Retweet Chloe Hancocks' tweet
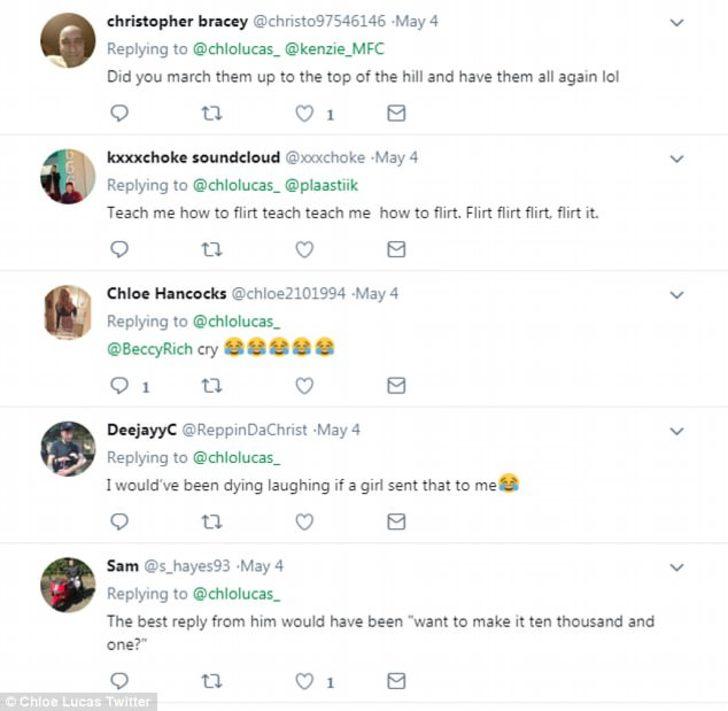This screenshot has width=728, height=711. point(211,386)
